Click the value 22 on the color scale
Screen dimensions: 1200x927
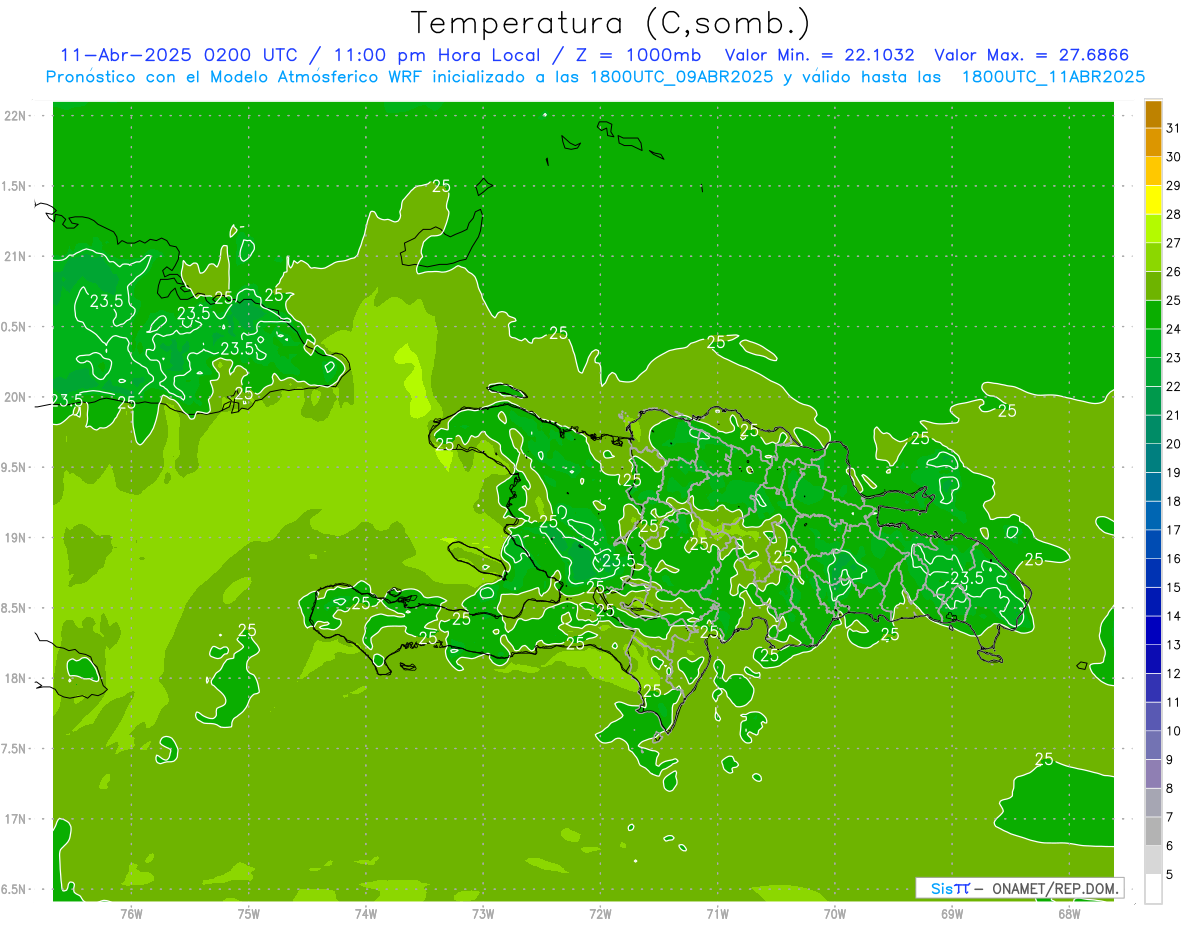click(1174, 386)
